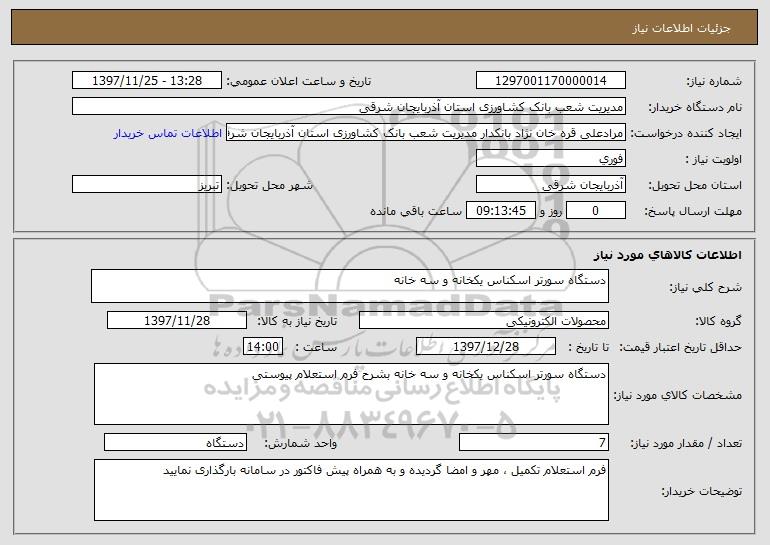Click the جزئیات اطلاعات نیاز header title
The height and width of the screenshot is (545, 770).
click(681, 28)
